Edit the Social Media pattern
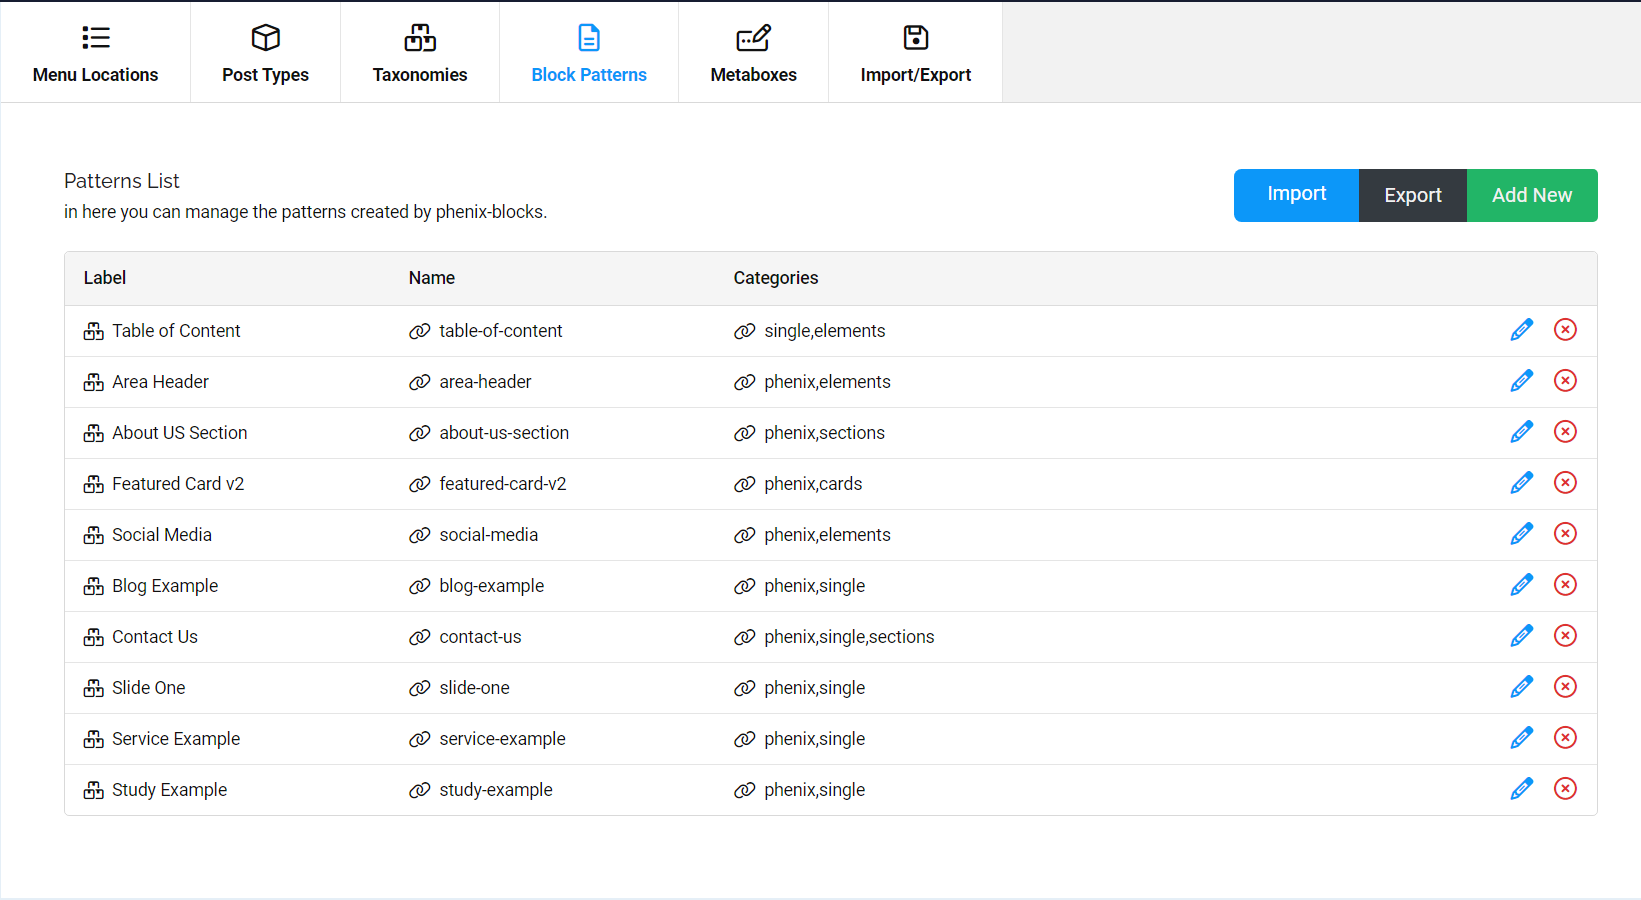 coord(1521,534)
